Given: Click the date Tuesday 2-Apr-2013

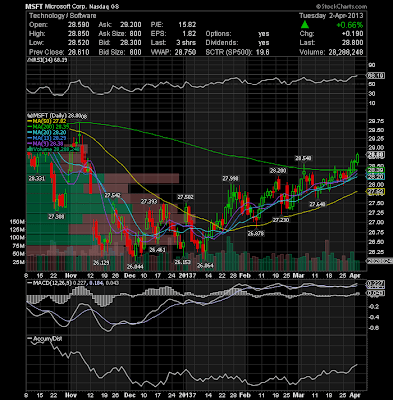Looking at the screenshot, I should 331,16.
